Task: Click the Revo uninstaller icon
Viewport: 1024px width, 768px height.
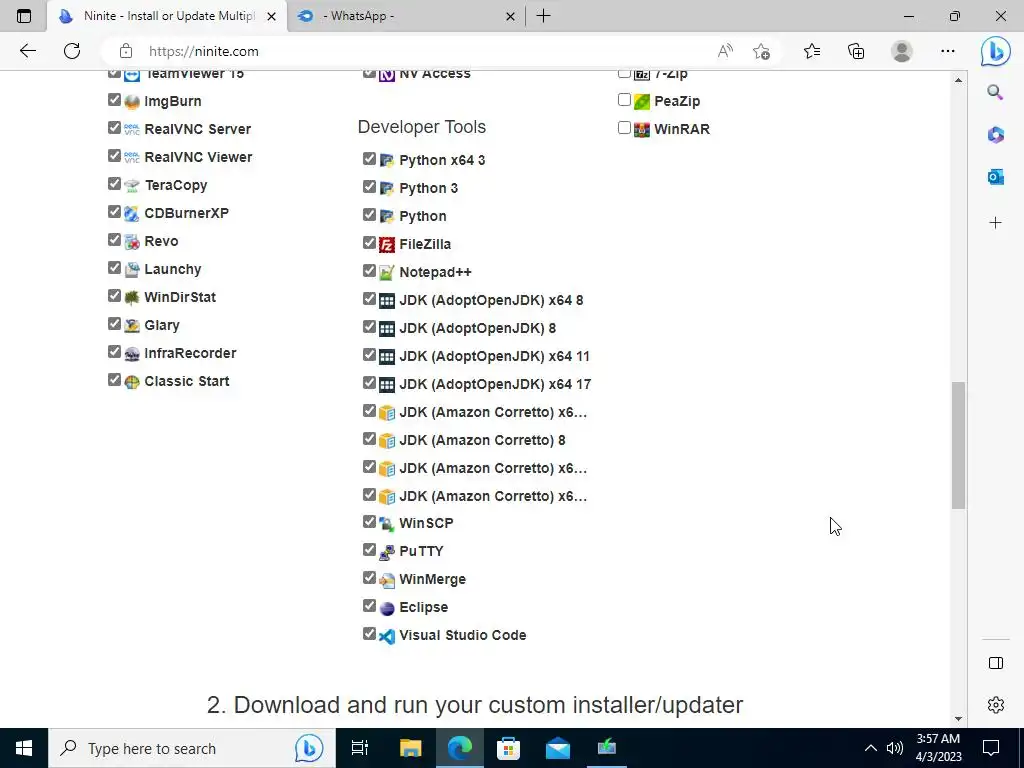Action: [x=132, y=242]
